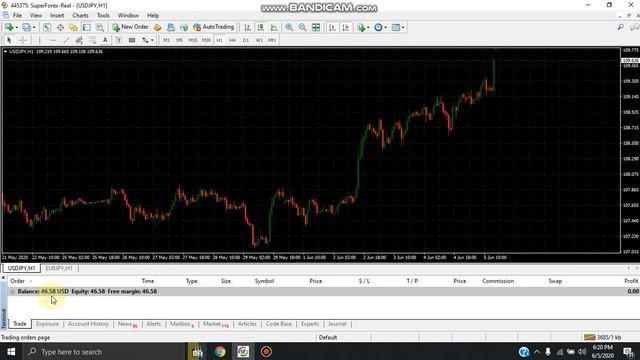
Task: Toggle the Terminal panel icon
Action: 87,27
